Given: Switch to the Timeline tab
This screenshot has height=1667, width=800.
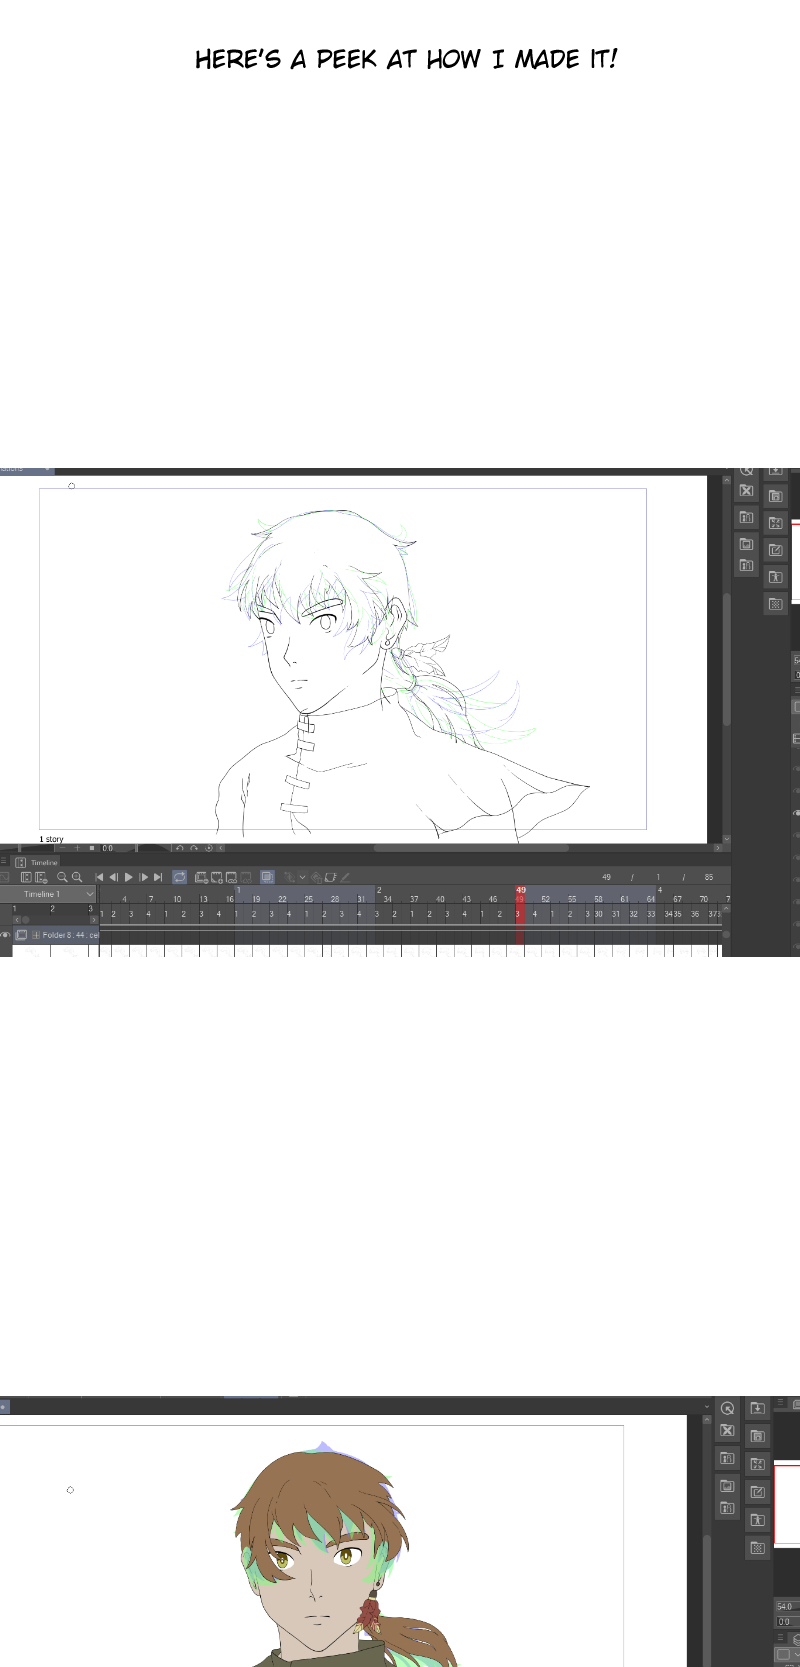Looking at the screenshot, I should click(x=44, y=862).
